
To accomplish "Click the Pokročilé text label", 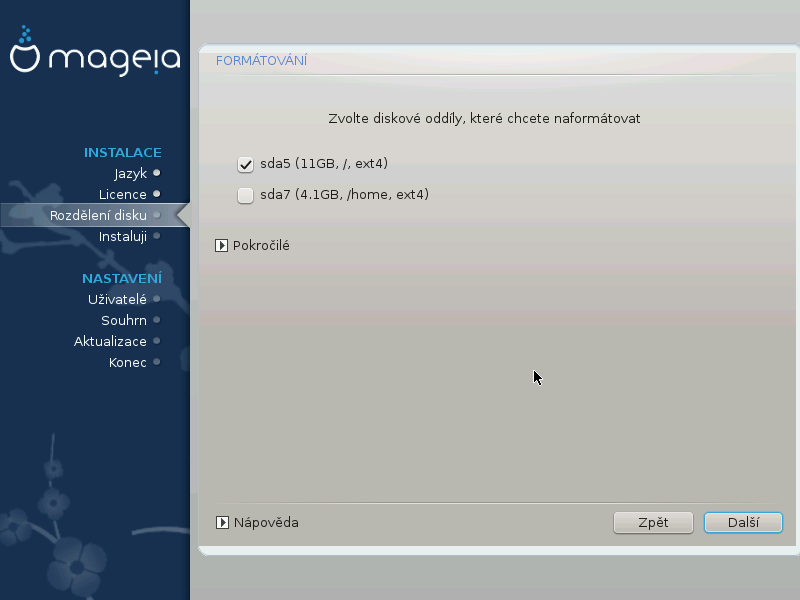I will (261, 245).
